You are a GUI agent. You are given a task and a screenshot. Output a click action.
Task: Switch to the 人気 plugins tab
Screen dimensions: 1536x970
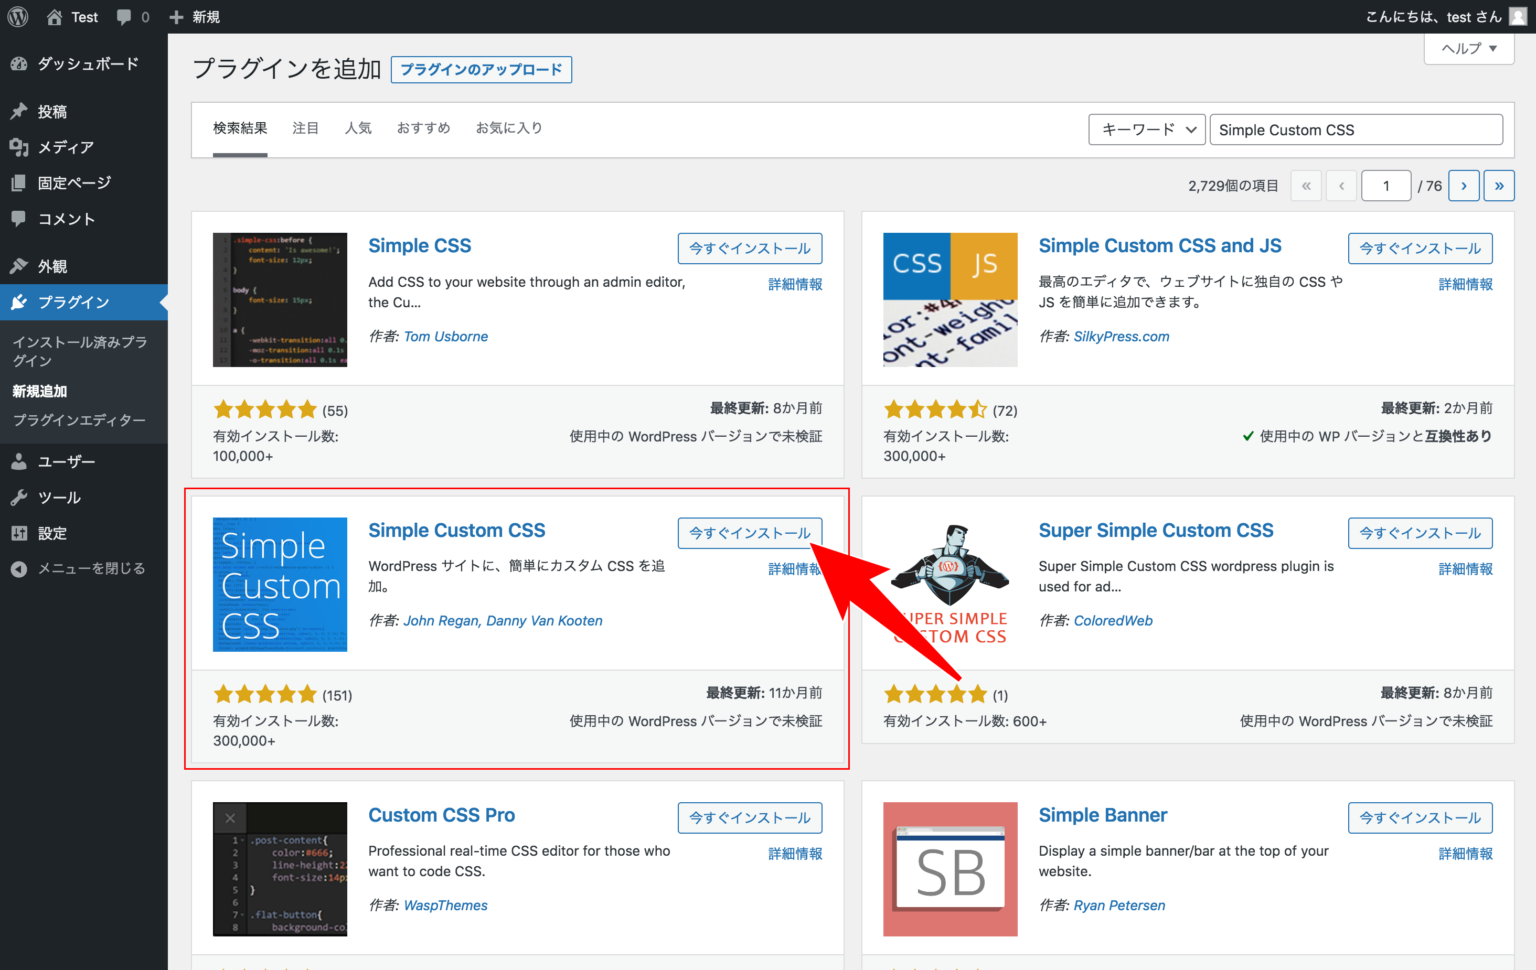pyautogui.click(x=359, y=128)
